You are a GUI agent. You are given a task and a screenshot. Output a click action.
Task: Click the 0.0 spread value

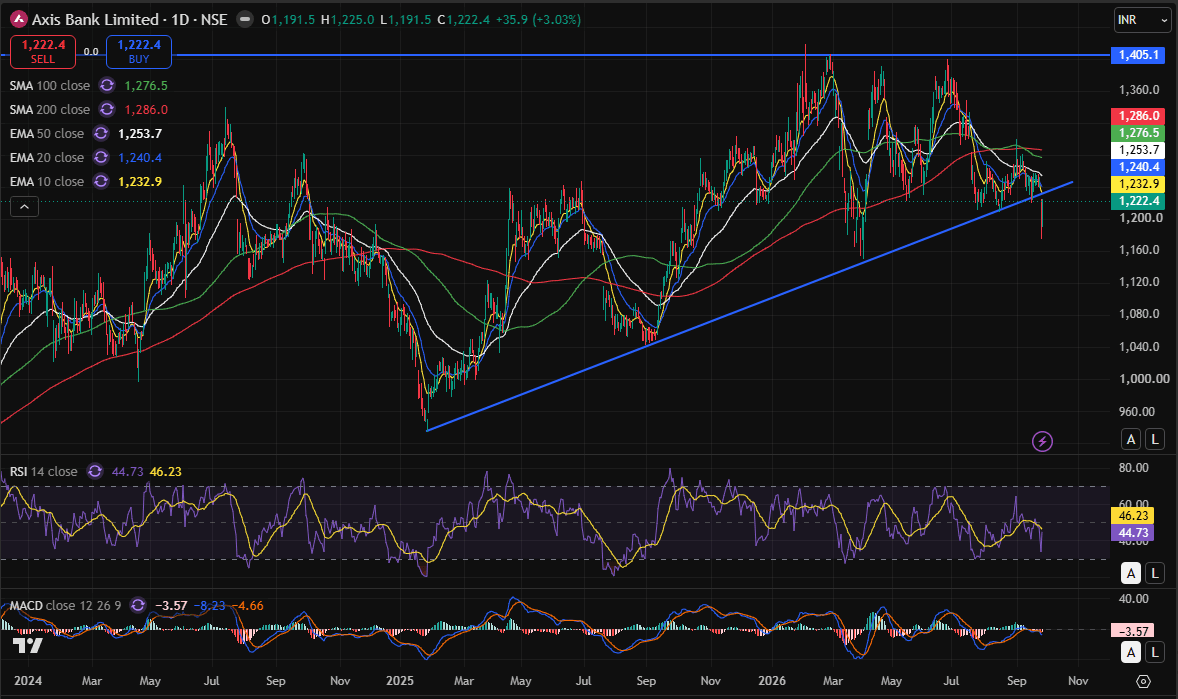pyautogui.click(x=91, y=52)
